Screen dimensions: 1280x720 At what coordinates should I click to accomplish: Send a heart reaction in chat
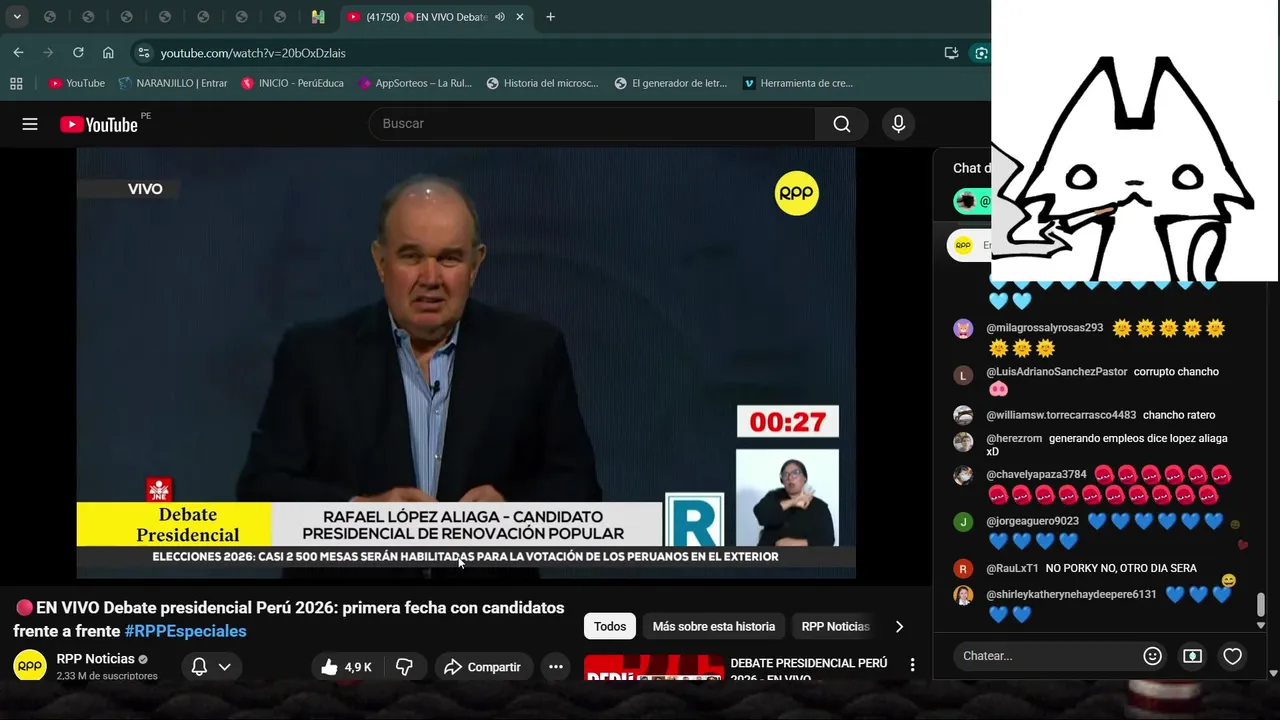point(1233,656)
